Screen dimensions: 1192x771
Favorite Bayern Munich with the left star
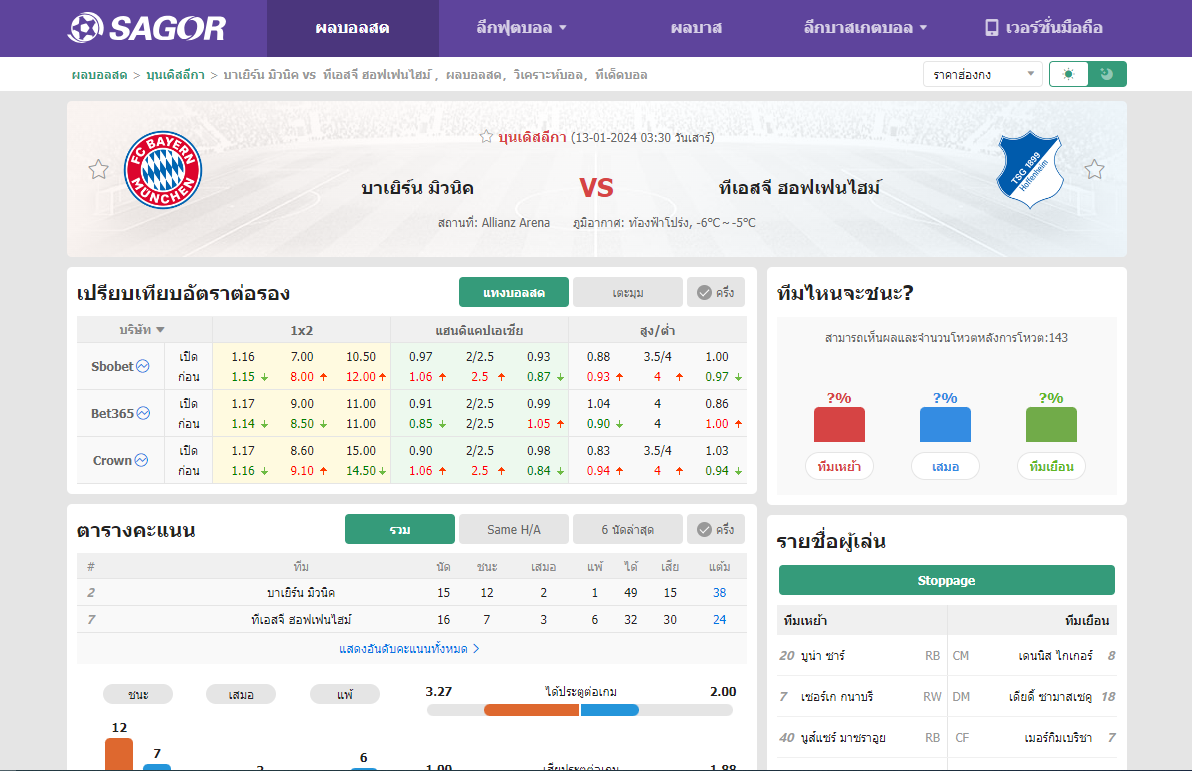(x=98, y=170)
